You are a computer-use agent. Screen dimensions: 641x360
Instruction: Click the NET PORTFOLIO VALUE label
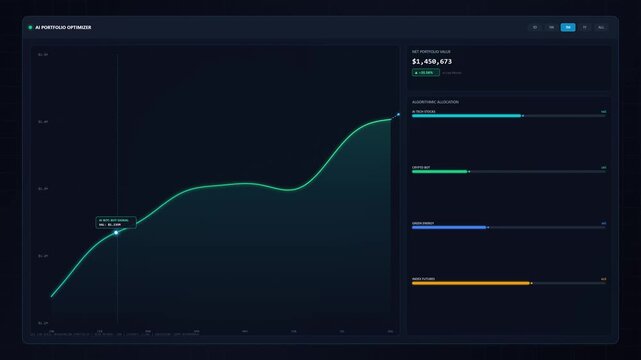pyautogui.click(x=431, y=52)
